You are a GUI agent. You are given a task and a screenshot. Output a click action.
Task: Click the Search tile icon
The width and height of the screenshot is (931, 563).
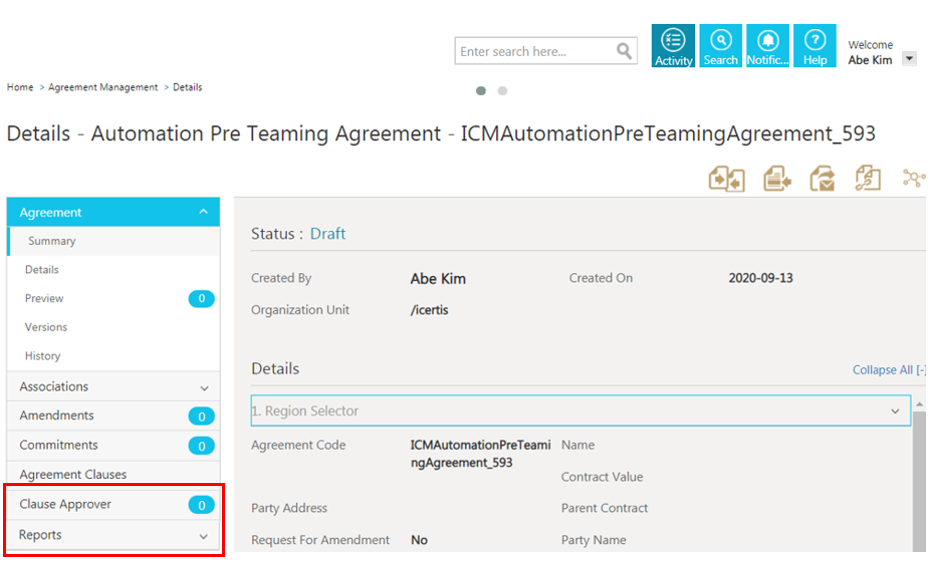click(720, 46)
